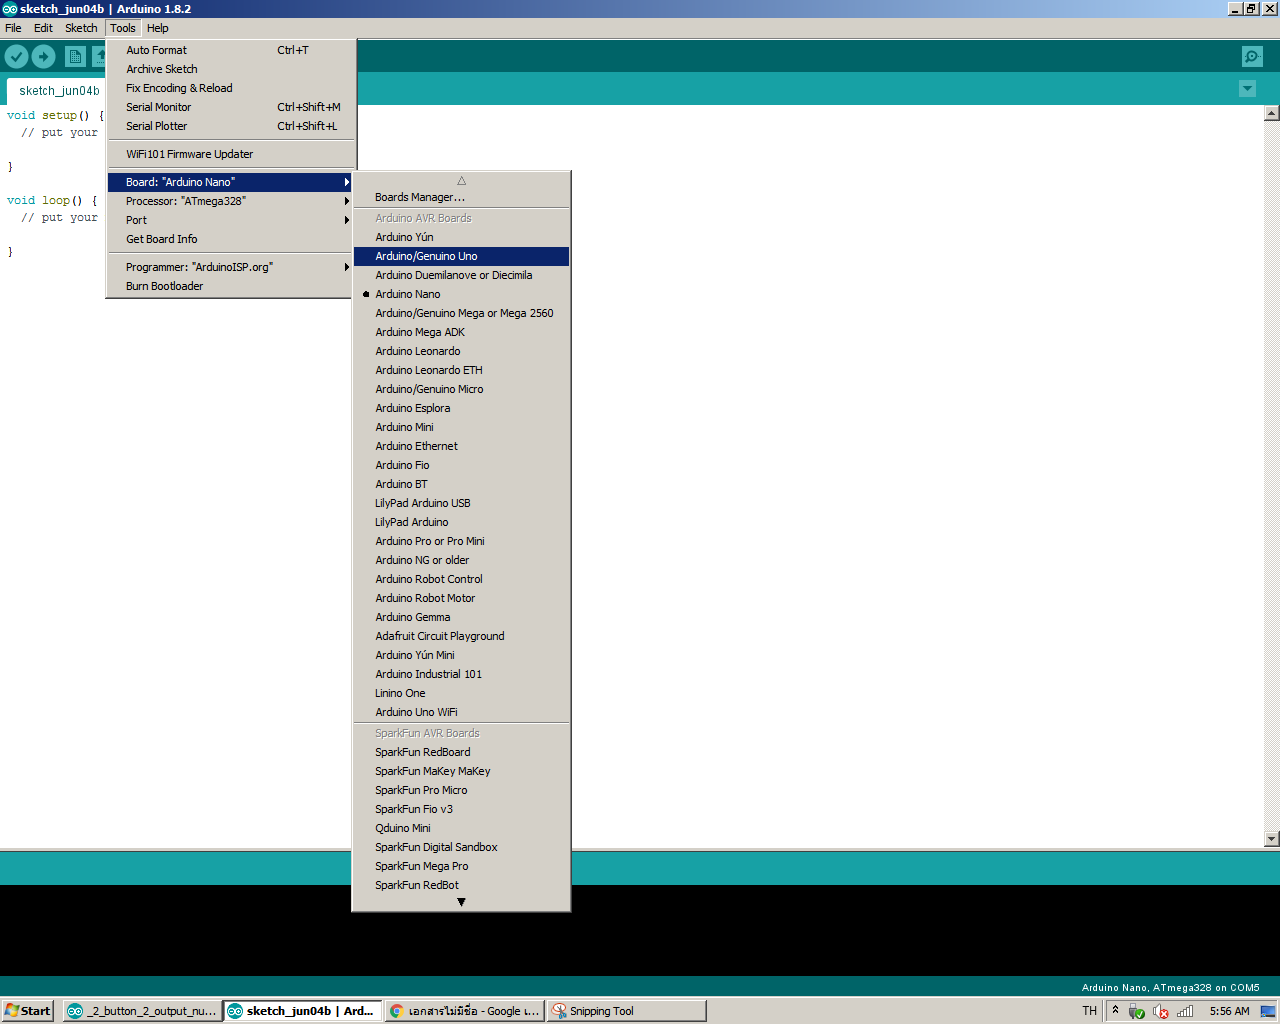Viewport: 1280px width, 1024px height.
Task: Click the Upload arrow toolbar icon
Action: point(44,57)
